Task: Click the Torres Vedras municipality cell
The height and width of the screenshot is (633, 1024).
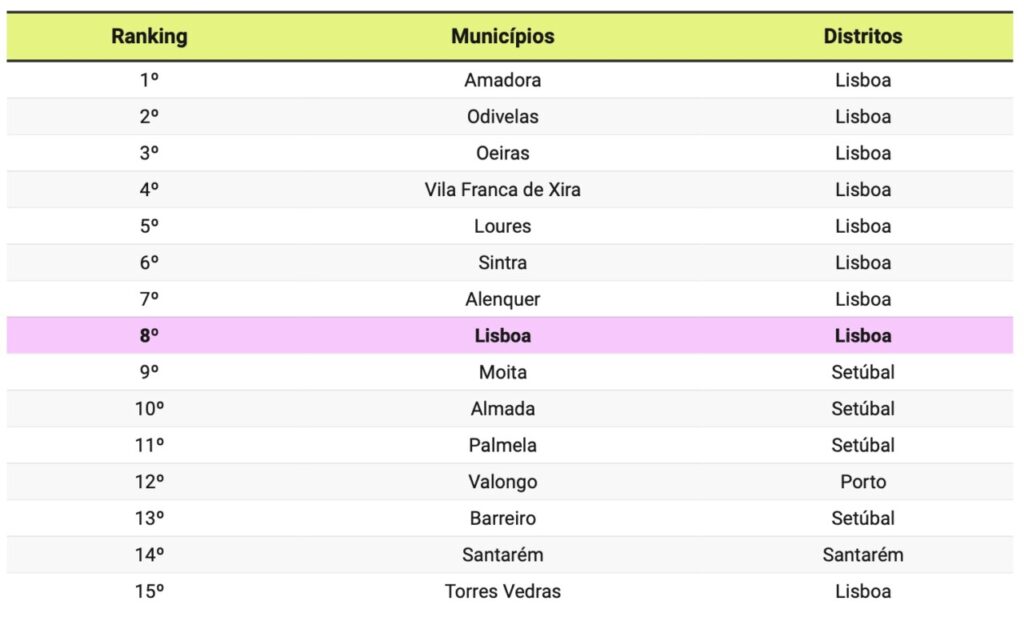Action: pos(502,592)
